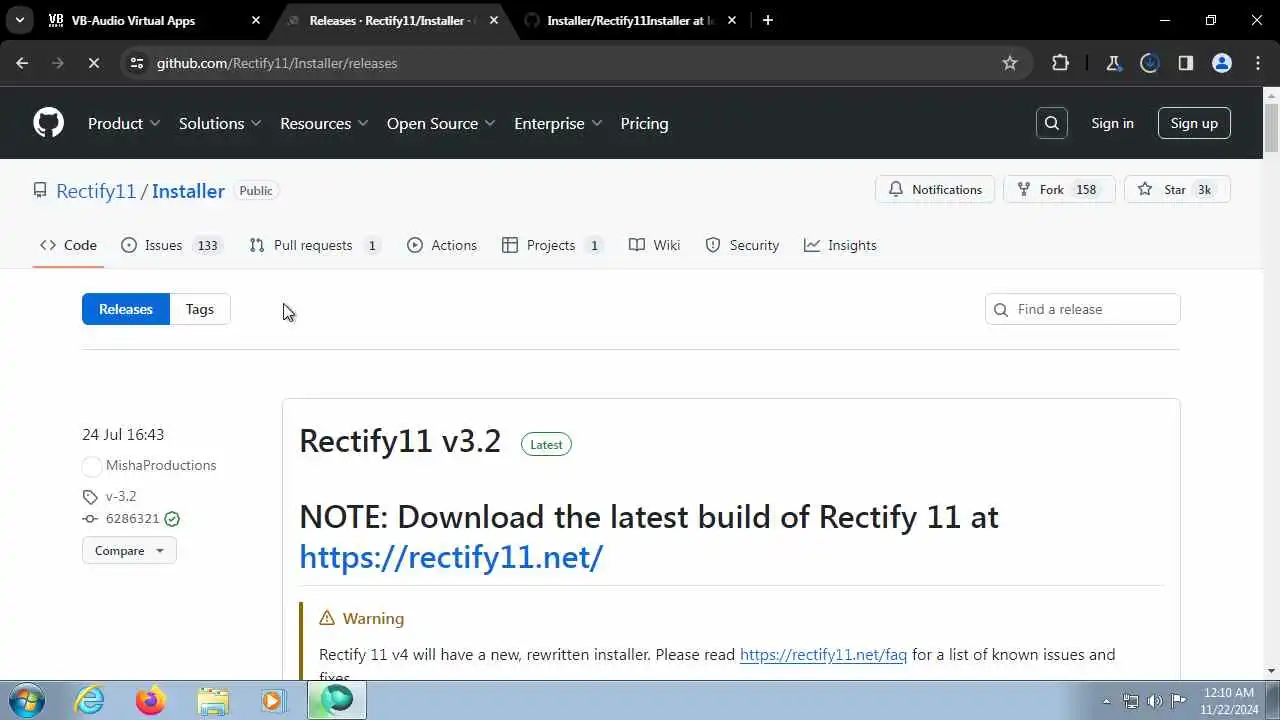Open the browser three-dot menu
Viewport: 1280px width, 720px height.
(x=1257, y=63)
